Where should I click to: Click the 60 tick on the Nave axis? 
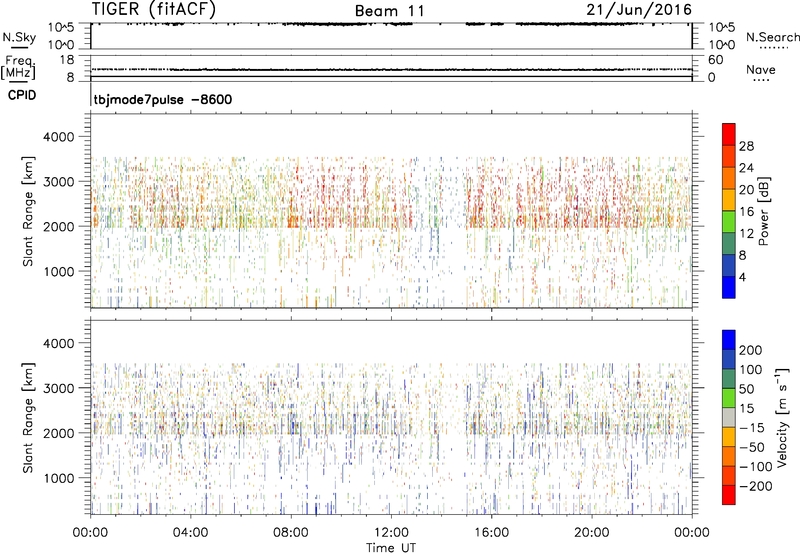coord(715,60)
